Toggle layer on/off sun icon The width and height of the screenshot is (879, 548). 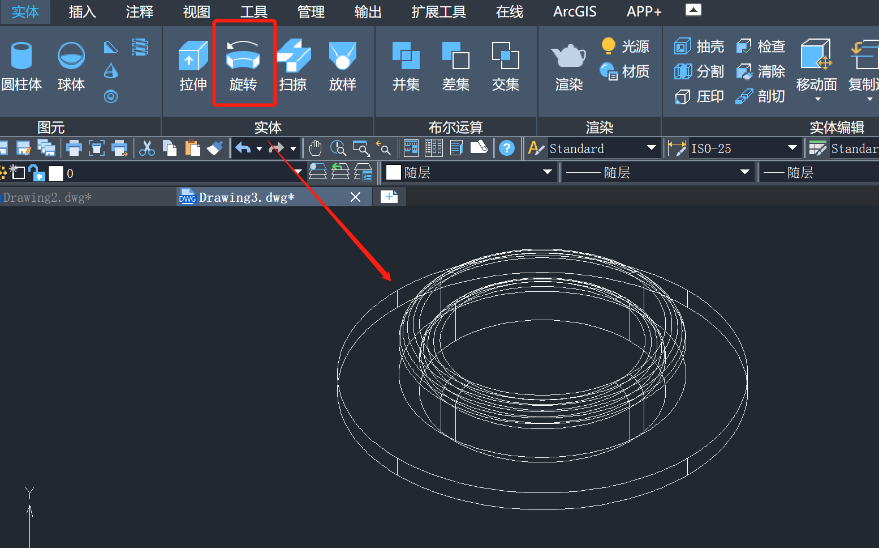click(x=4, y=173)
